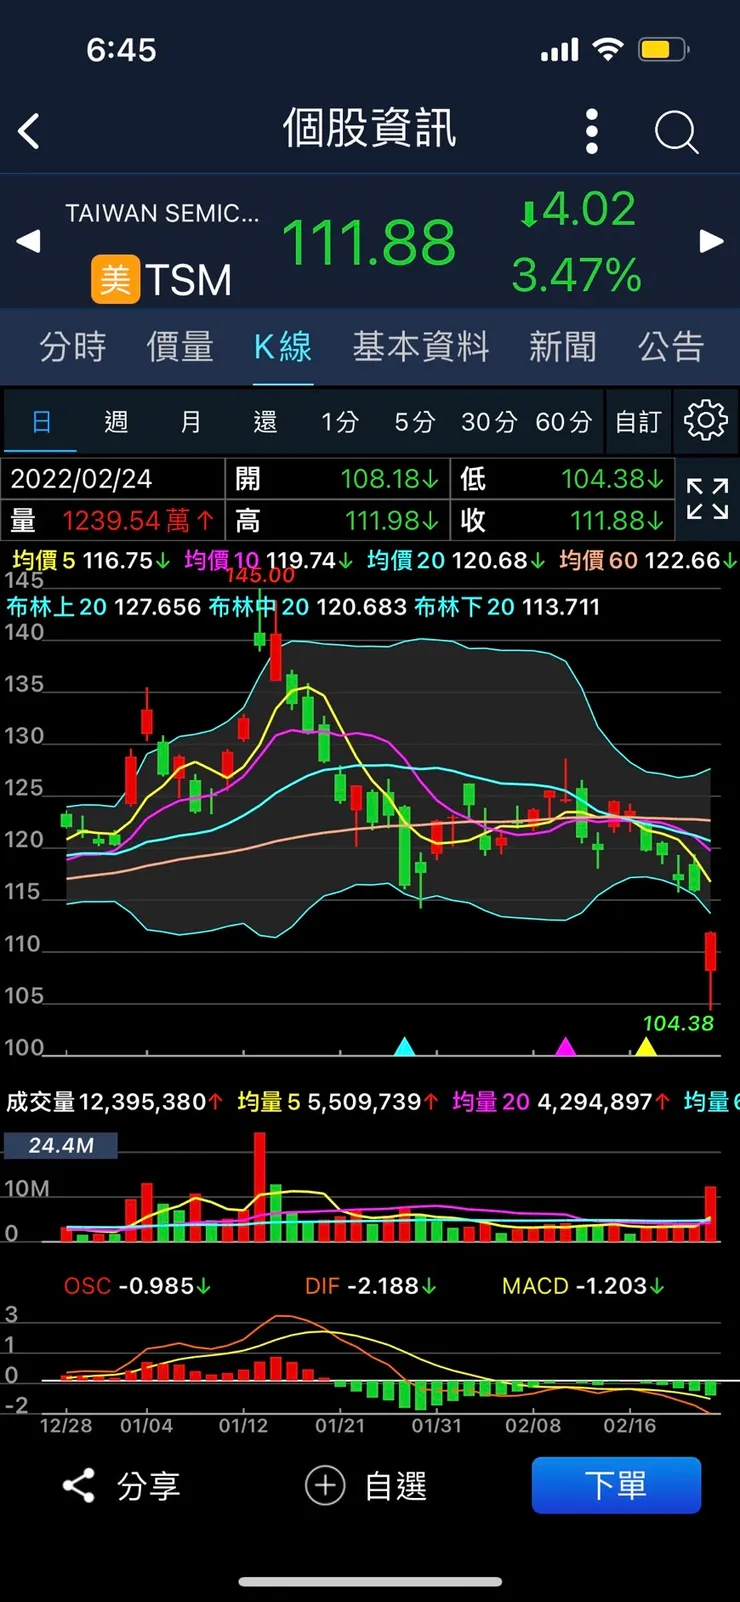Tap the share icon
The height and width of the screenshot is (1602, 740).
(x=78, y=1486)
